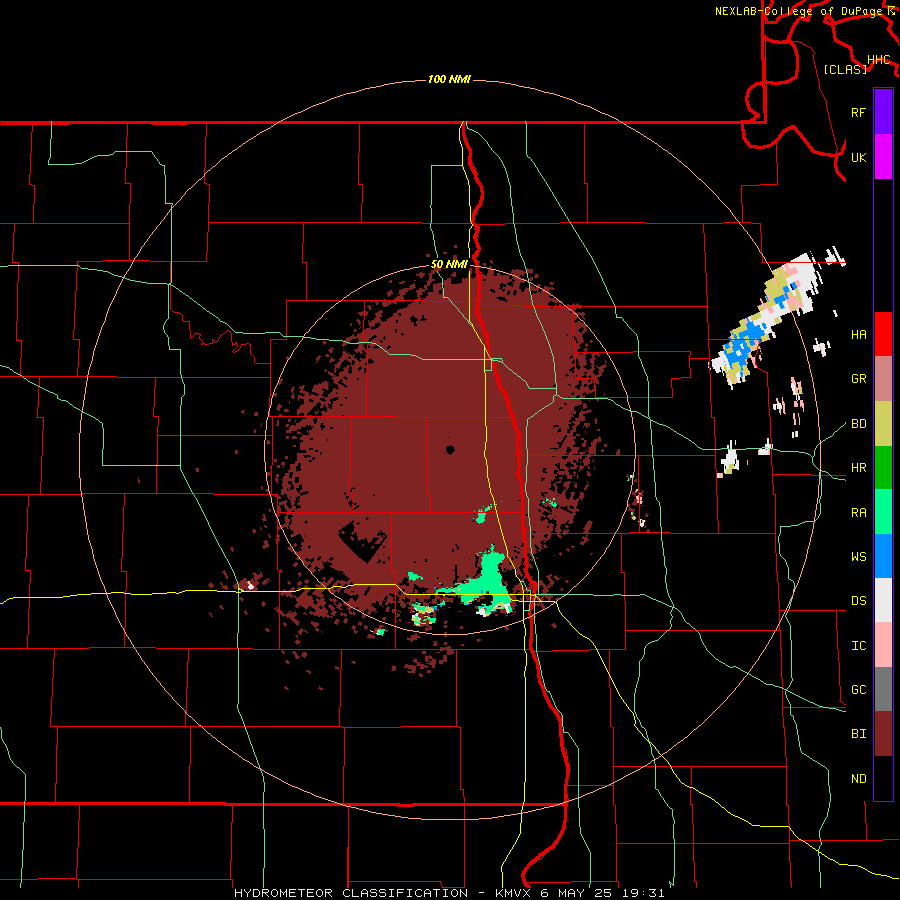The width and height of the screenshot is (900, 900).
Task: Click the RF purple legend swatch
Action: click(883, 112)
